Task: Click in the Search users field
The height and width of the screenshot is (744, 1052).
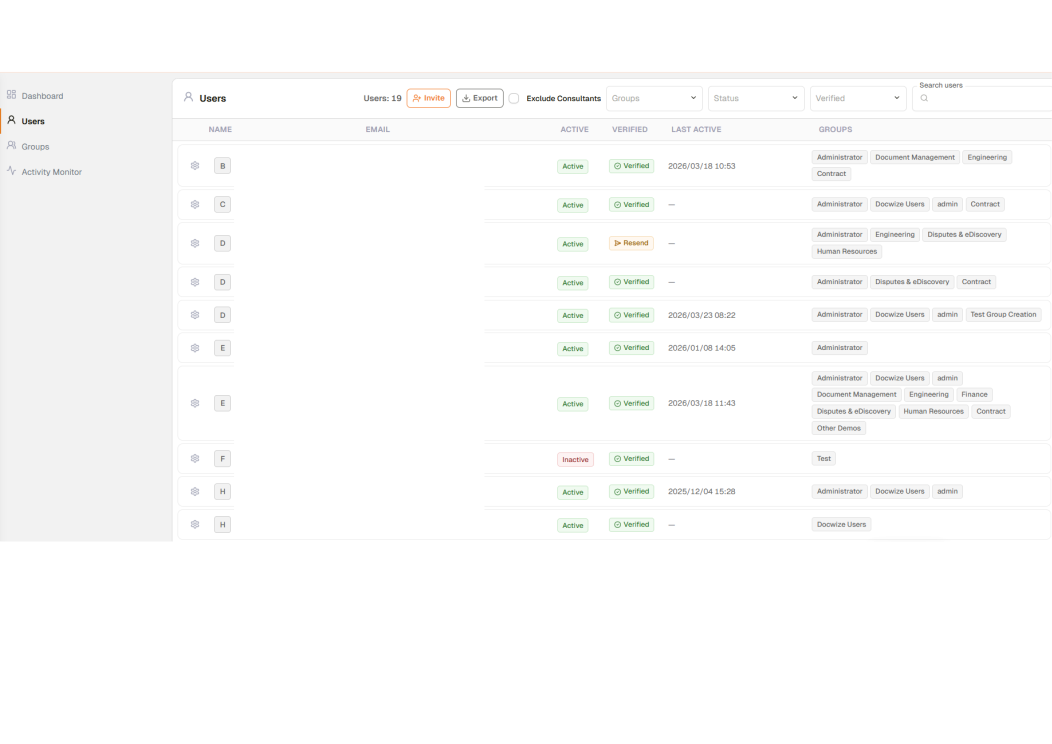Action: [x=985, y=98]
